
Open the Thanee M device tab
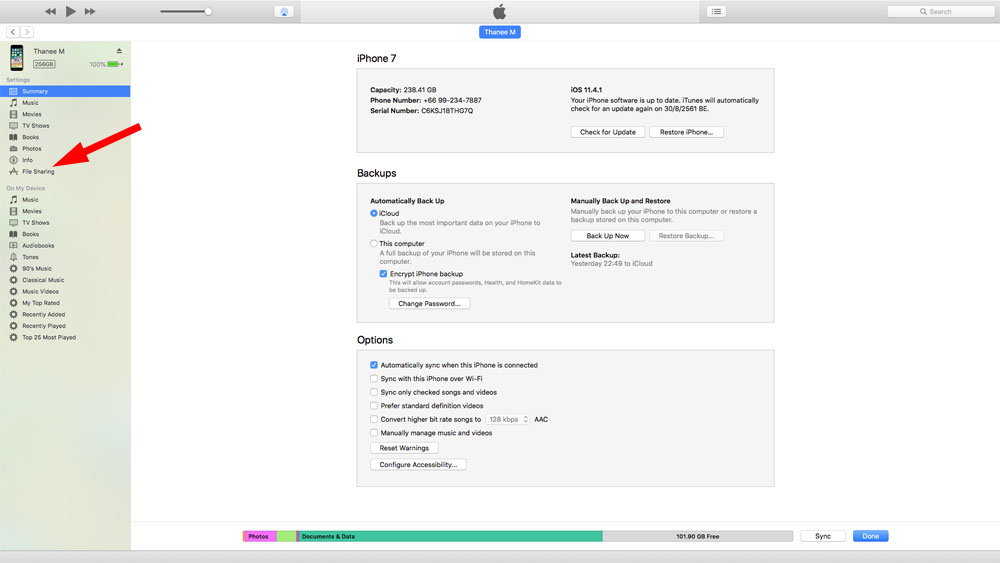pyautogui.click(x=499, y=32)
